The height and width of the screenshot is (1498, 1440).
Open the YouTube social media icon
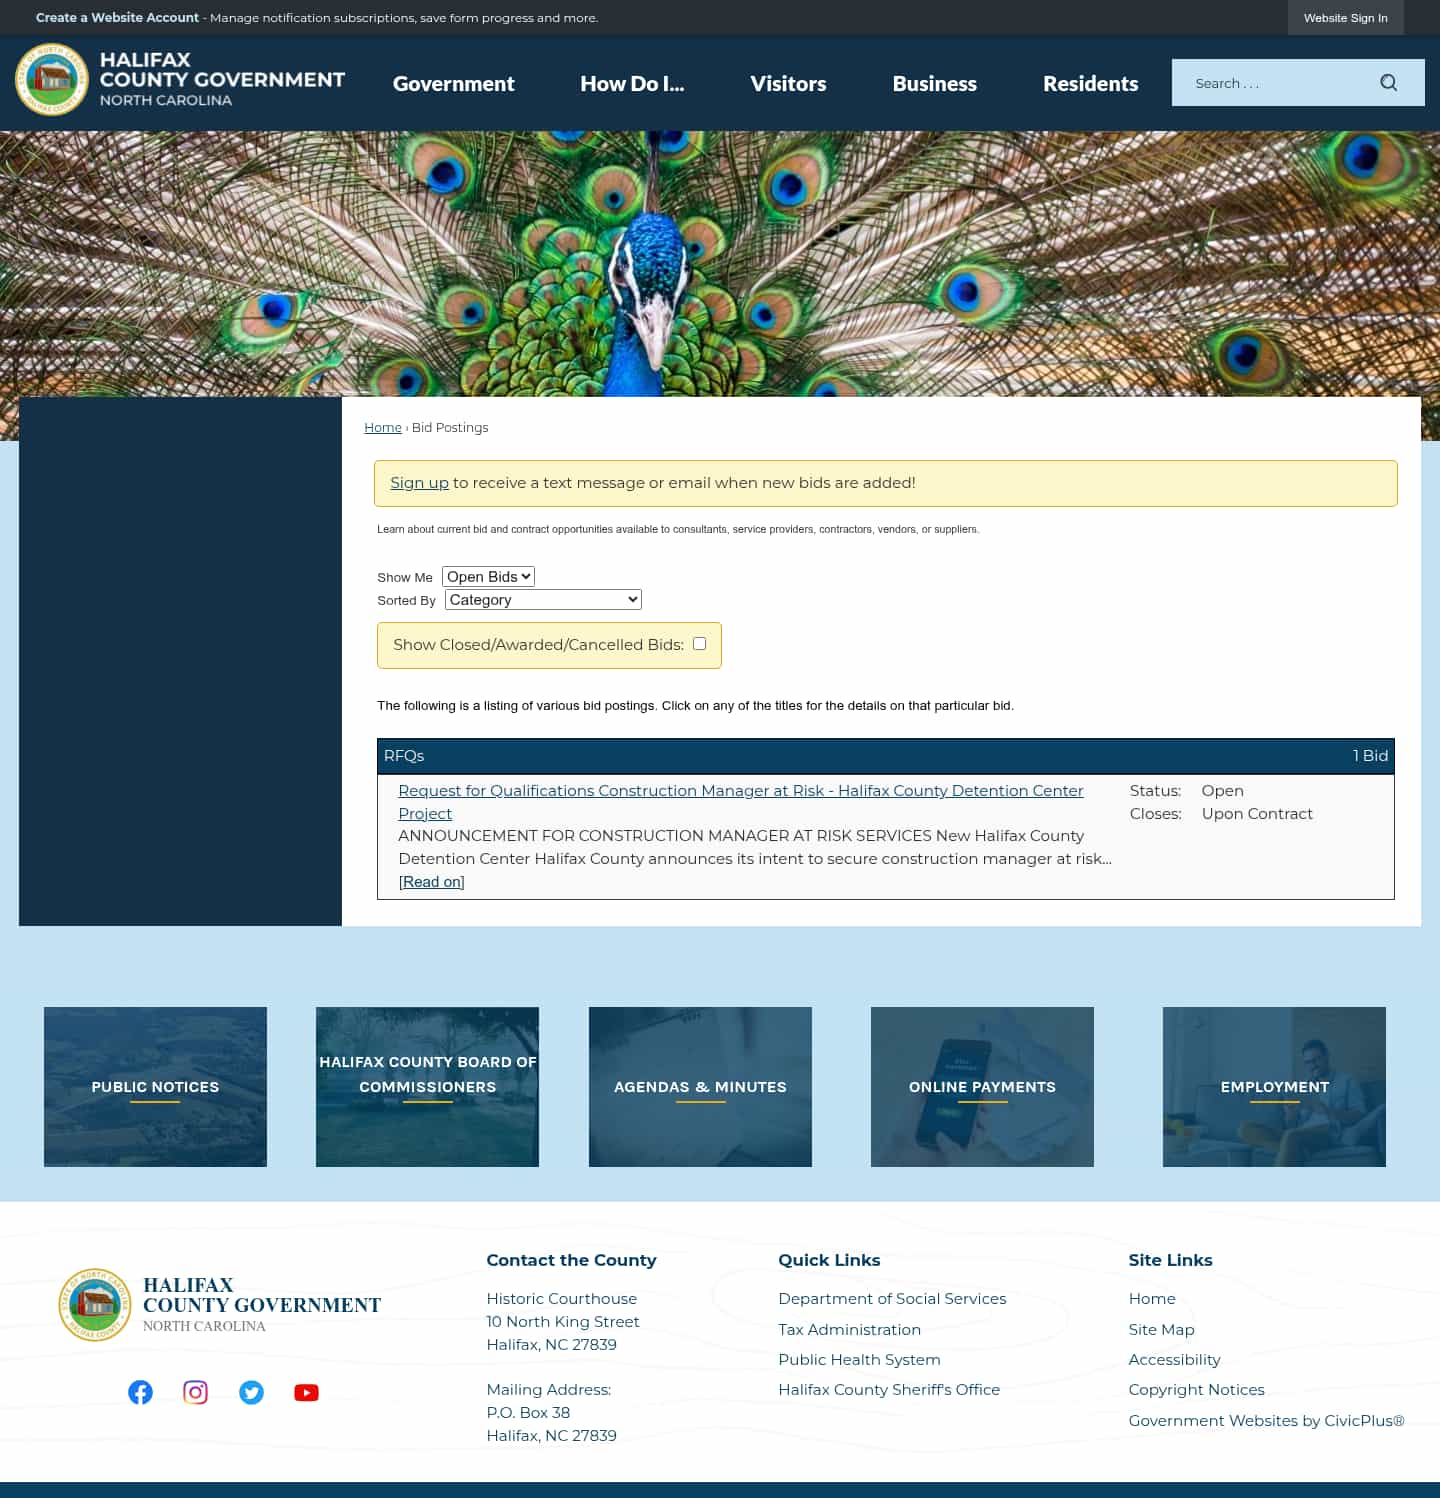pyautogui.click(x=306, y=1392)
